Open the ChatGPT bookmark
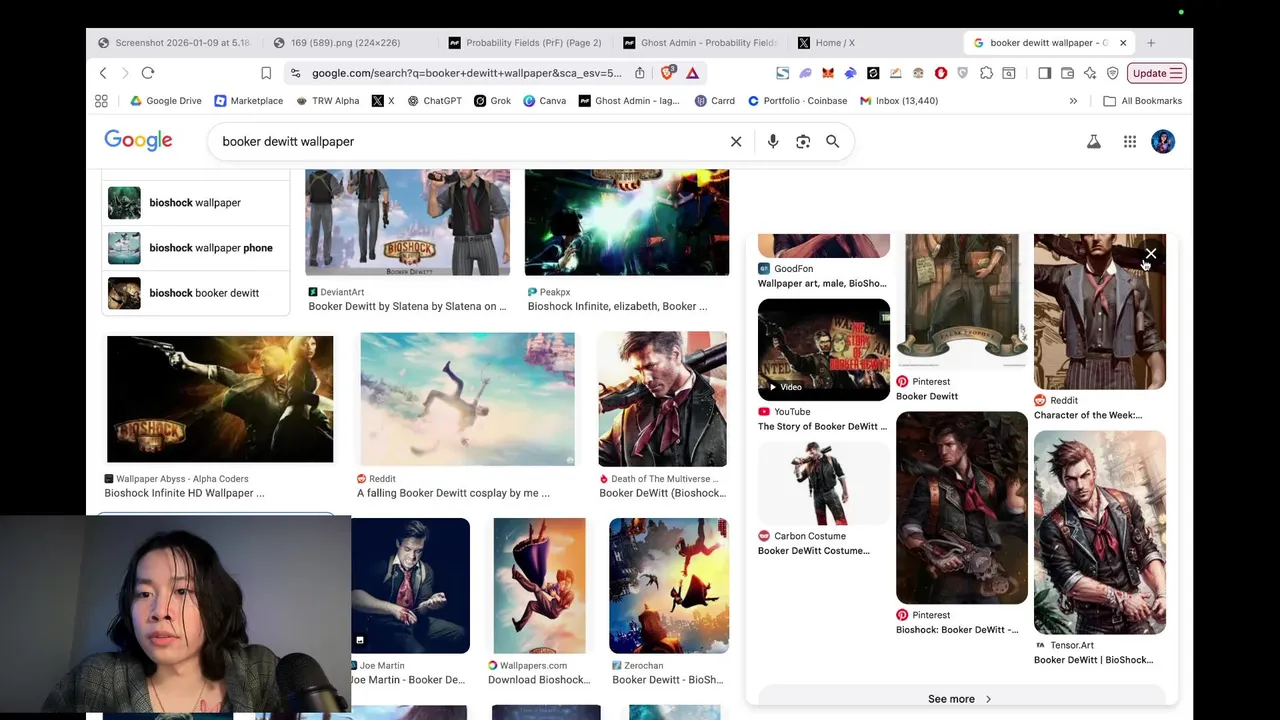 434,101
